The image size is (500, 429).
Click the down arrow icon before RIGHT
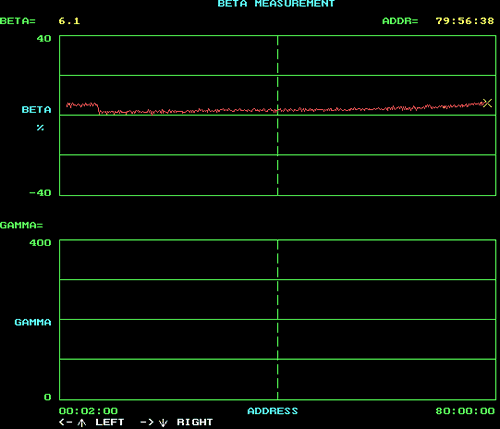(163, 423)
